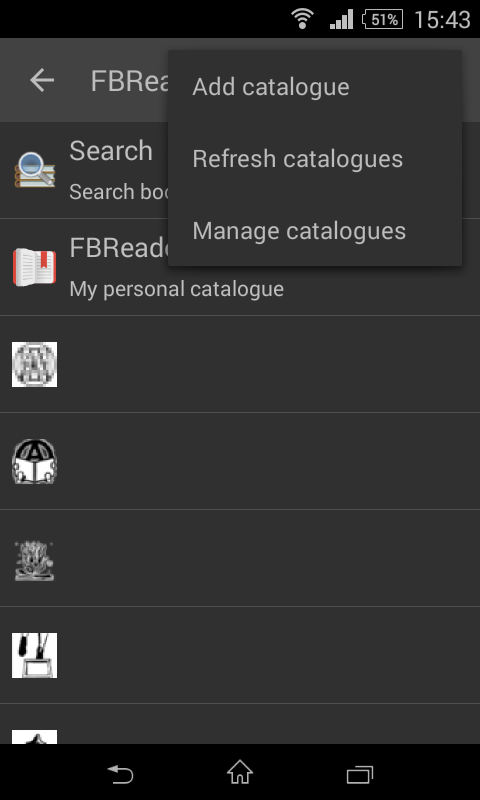Open the recent apps button

point(360,774)
